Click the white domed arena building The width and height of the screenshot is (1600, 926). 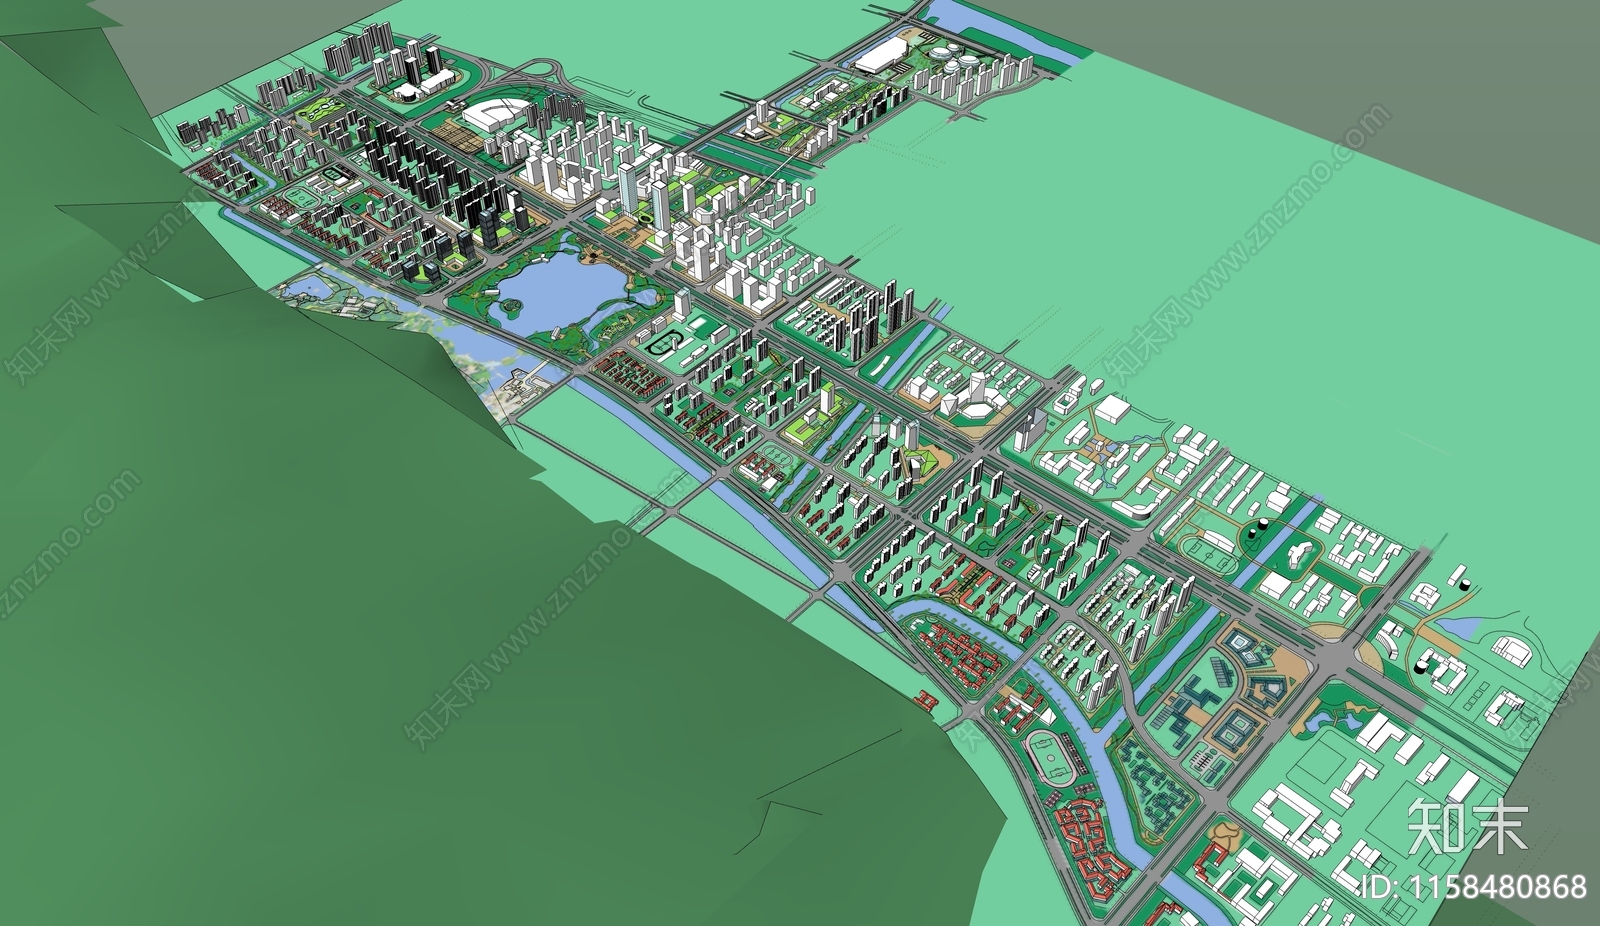click(x=498, y=113)
